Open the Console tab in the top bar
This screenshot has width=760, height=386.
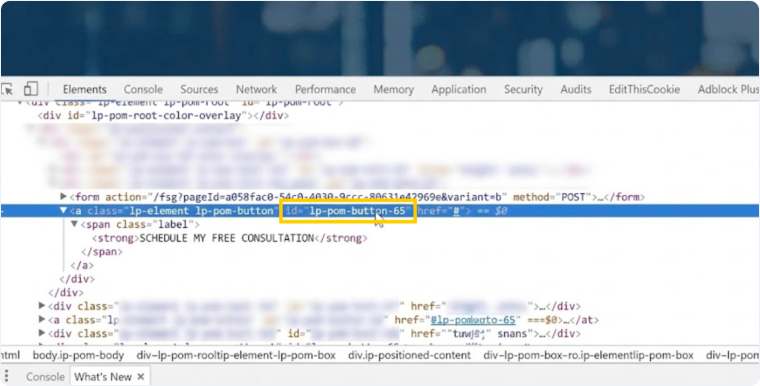coord(143,90)
